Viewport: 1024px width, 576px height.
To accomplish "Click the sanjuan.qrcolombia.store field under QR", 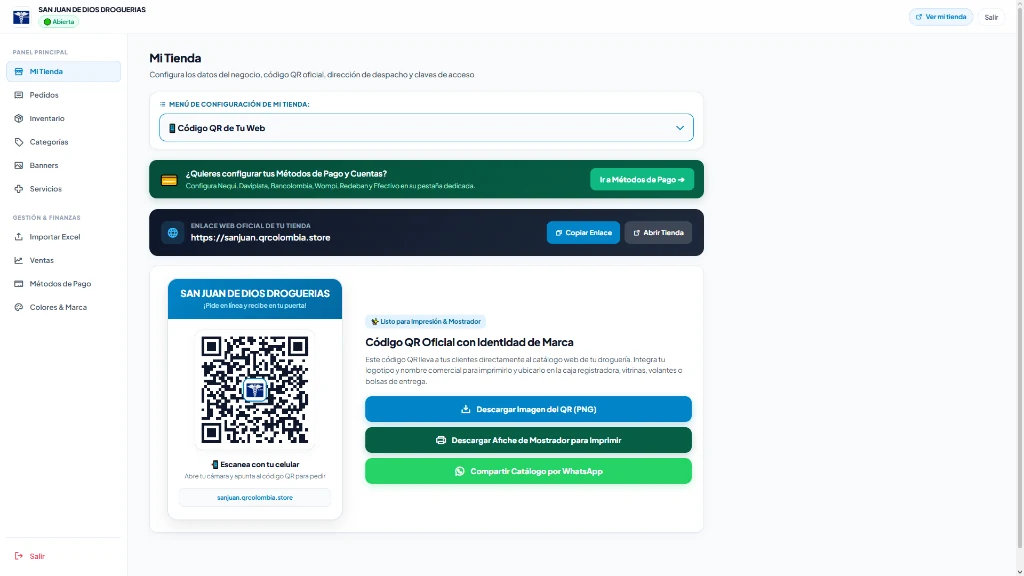I will tap(255, 497).
